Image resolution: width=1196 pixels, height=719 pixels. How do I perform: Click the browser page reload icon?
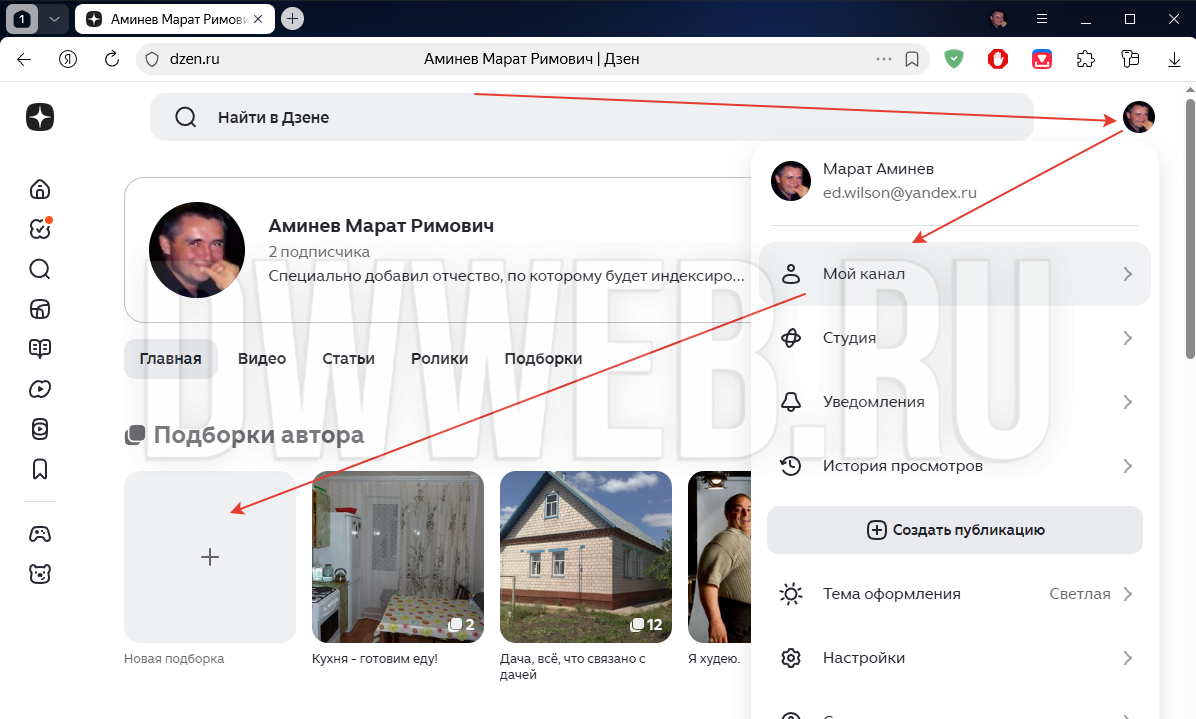coord(112,59)
